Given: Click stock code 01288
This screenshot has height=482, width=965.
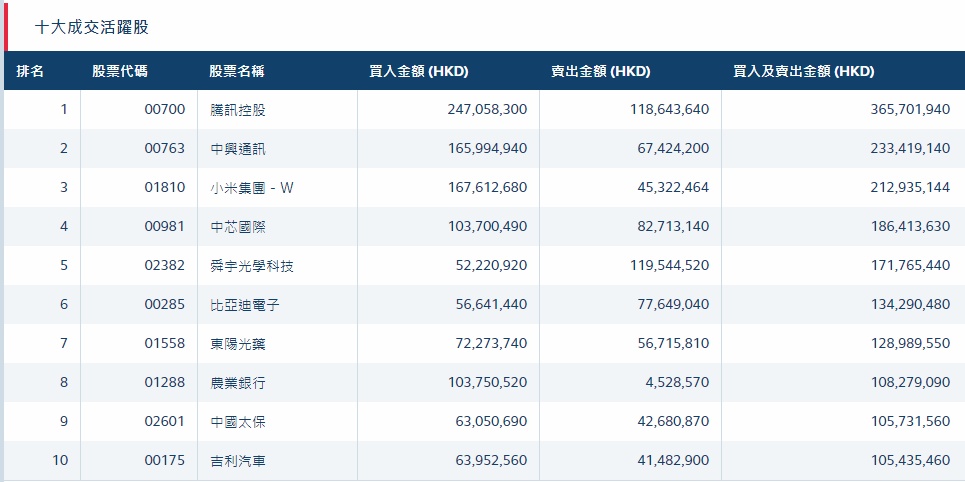Looking at the screenshot, I should click(x=165, y=383).
